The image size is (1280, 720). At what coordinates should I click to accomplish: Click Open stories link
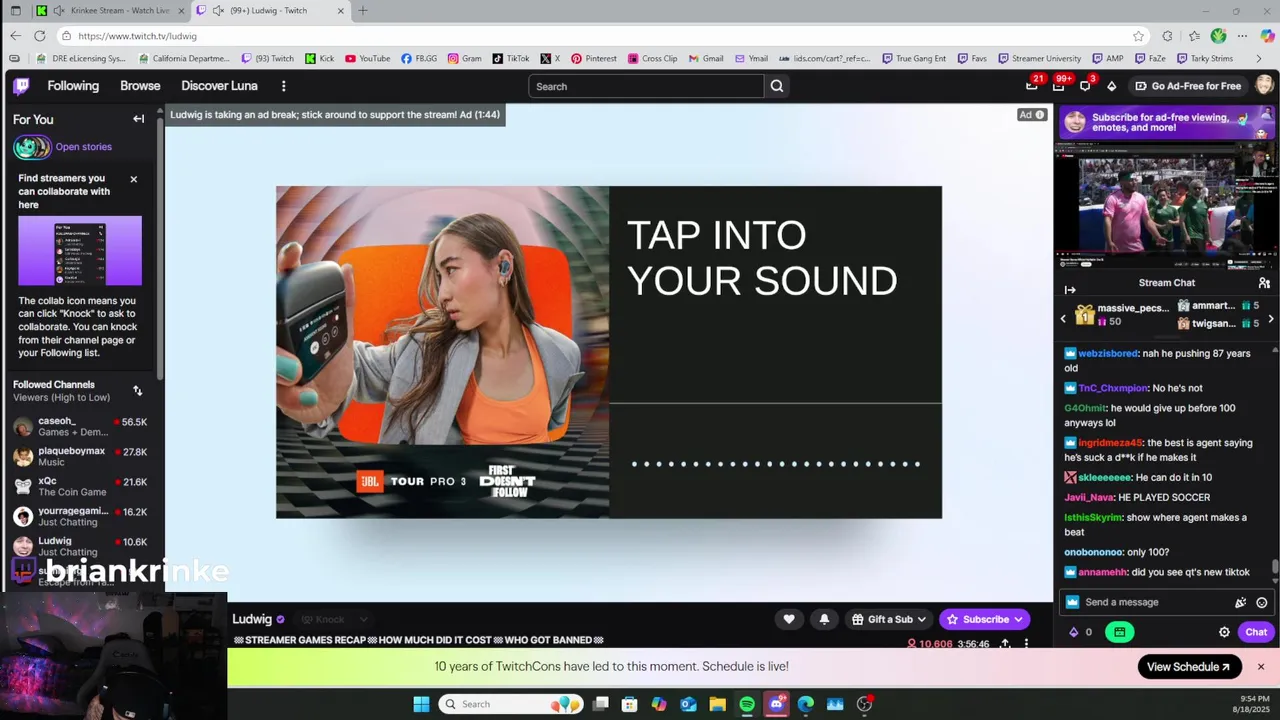click(x=84, y=147)
